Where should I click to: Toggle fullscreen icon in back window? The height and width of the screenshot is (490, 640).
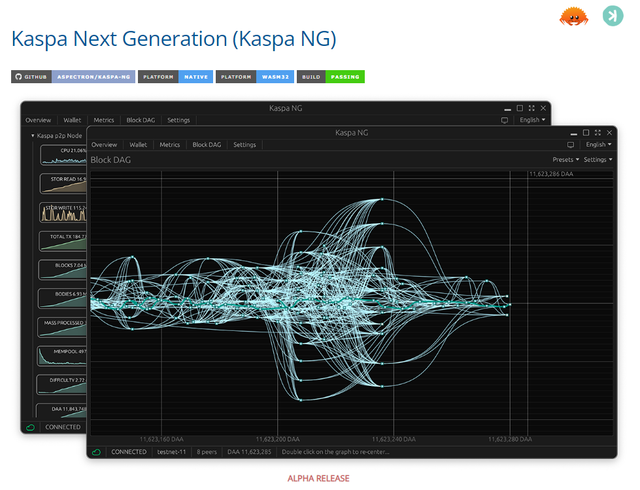531,108
